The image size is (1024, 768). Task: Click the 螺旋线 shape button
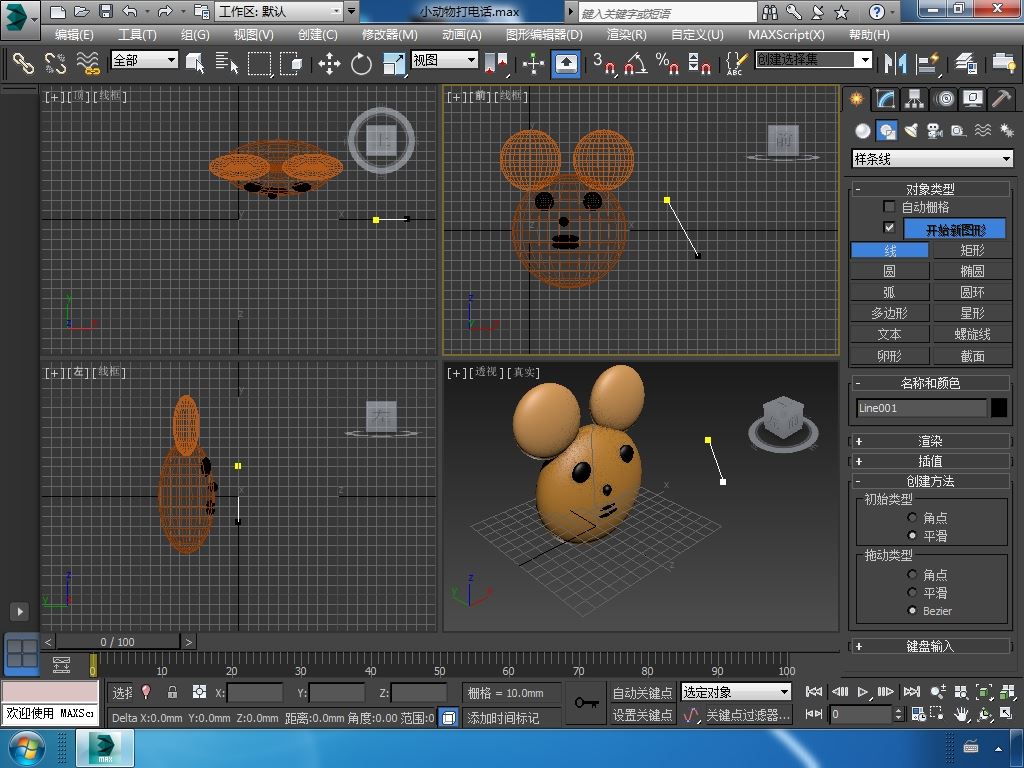[x=972, y=334]
